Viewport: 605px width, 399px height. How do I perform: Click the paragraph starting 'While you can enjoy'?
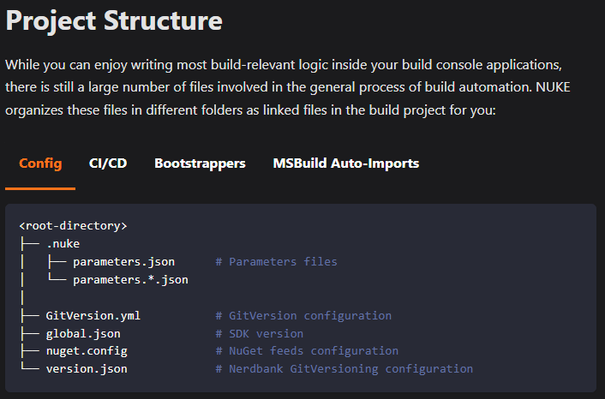click(x=288, y=87)
